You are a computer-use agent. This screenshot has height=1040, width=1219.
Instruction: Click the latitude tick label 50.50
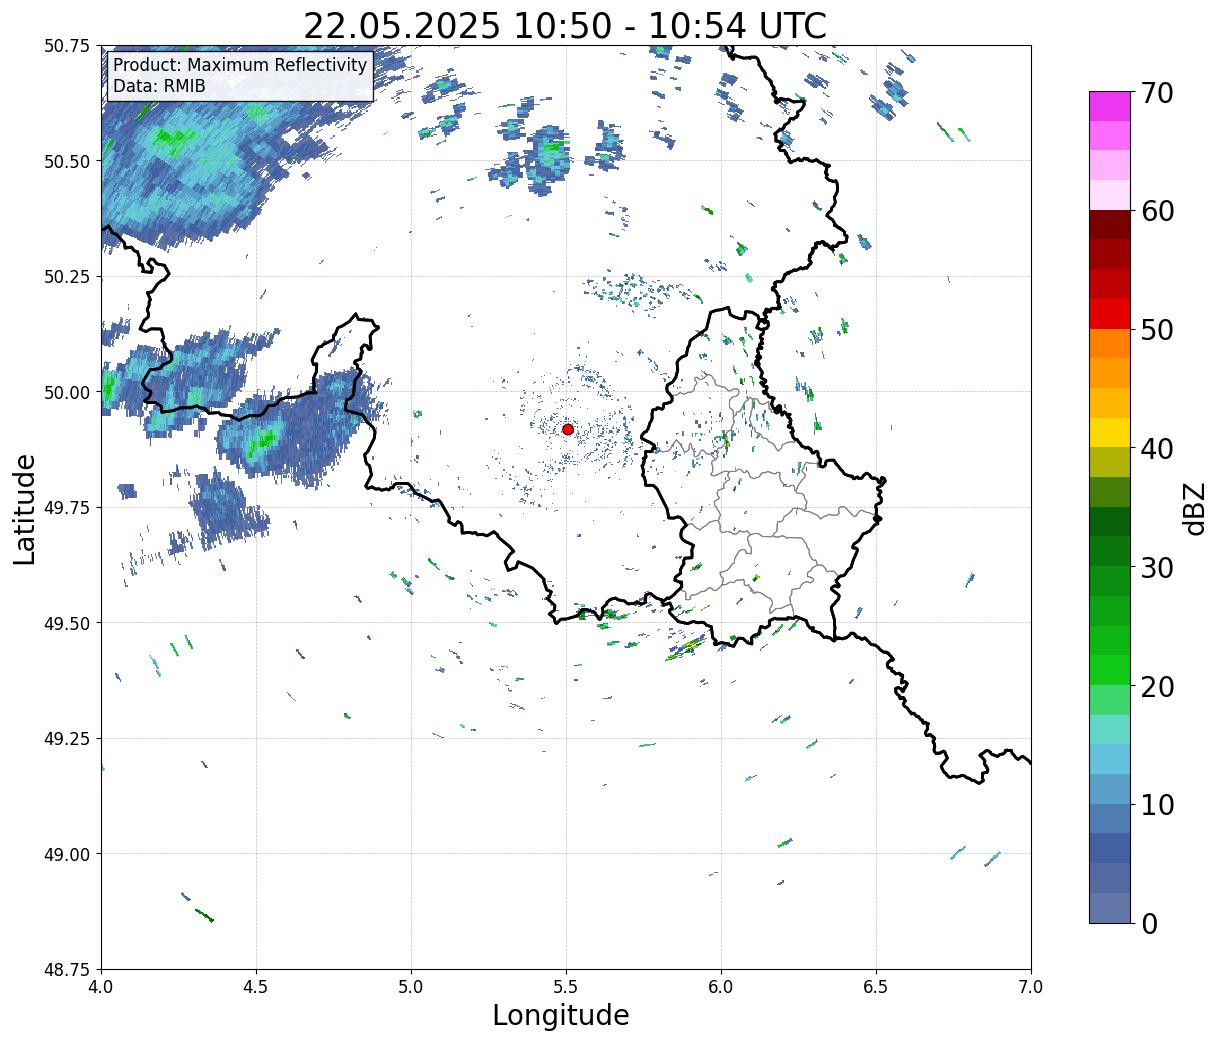click(x=67, y=161)
